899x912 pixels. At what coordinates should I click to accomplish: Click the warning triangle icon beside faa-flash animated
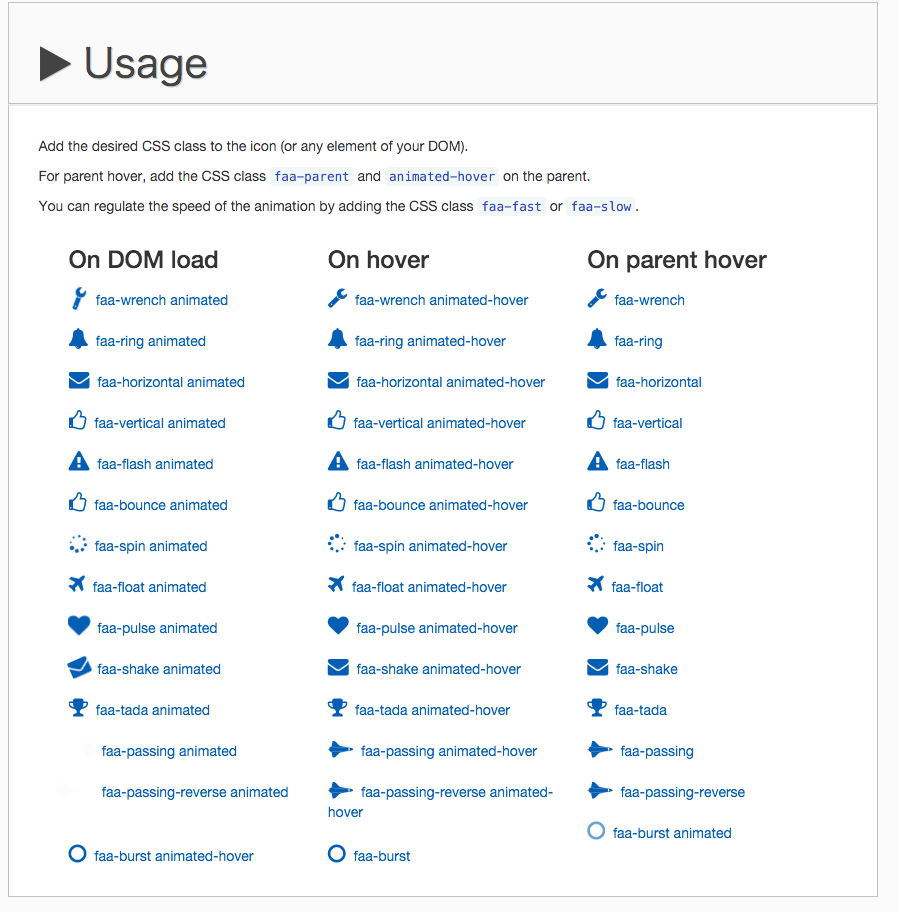point(79,463)
